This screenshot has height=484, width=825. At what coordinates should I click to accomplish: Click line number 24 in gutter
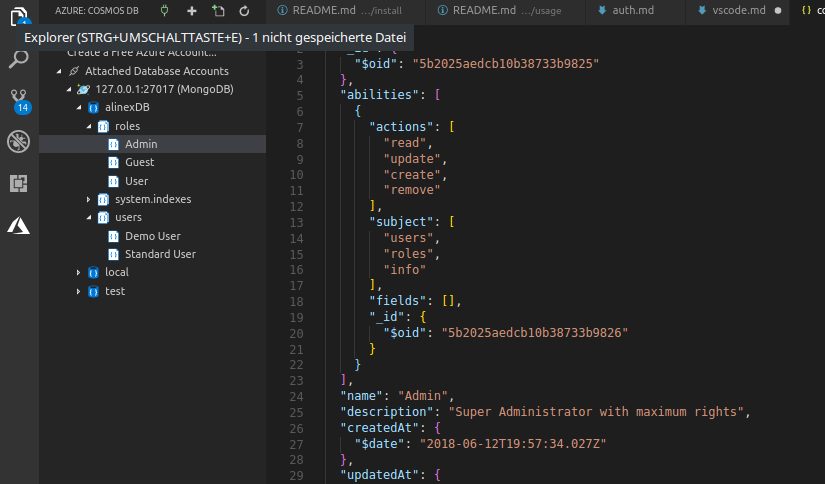click(x=296, y=396)
